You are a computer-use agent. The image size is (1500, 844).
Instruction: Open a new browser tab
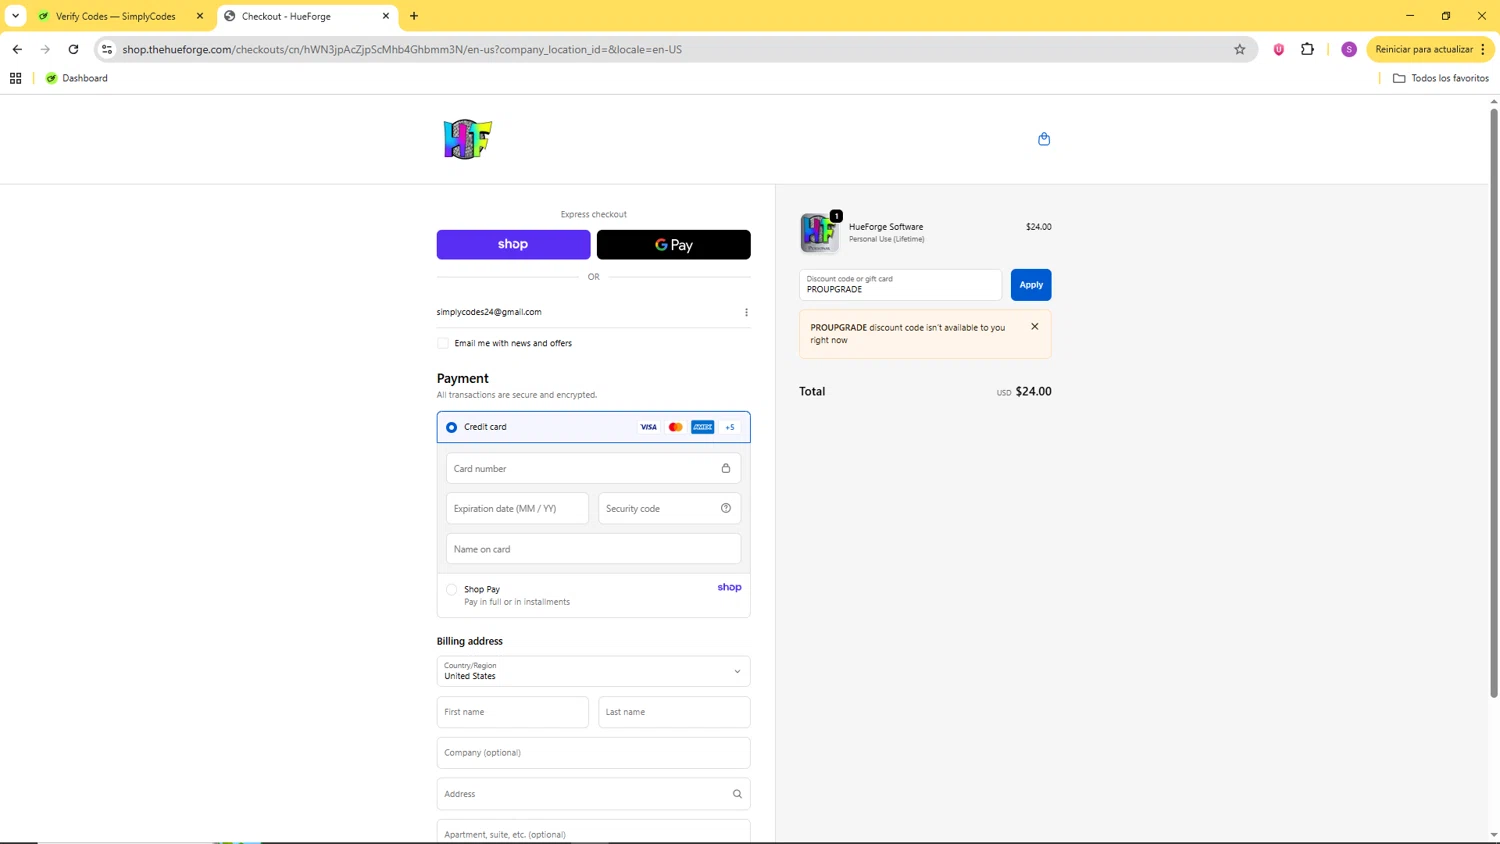pos(414,16)
